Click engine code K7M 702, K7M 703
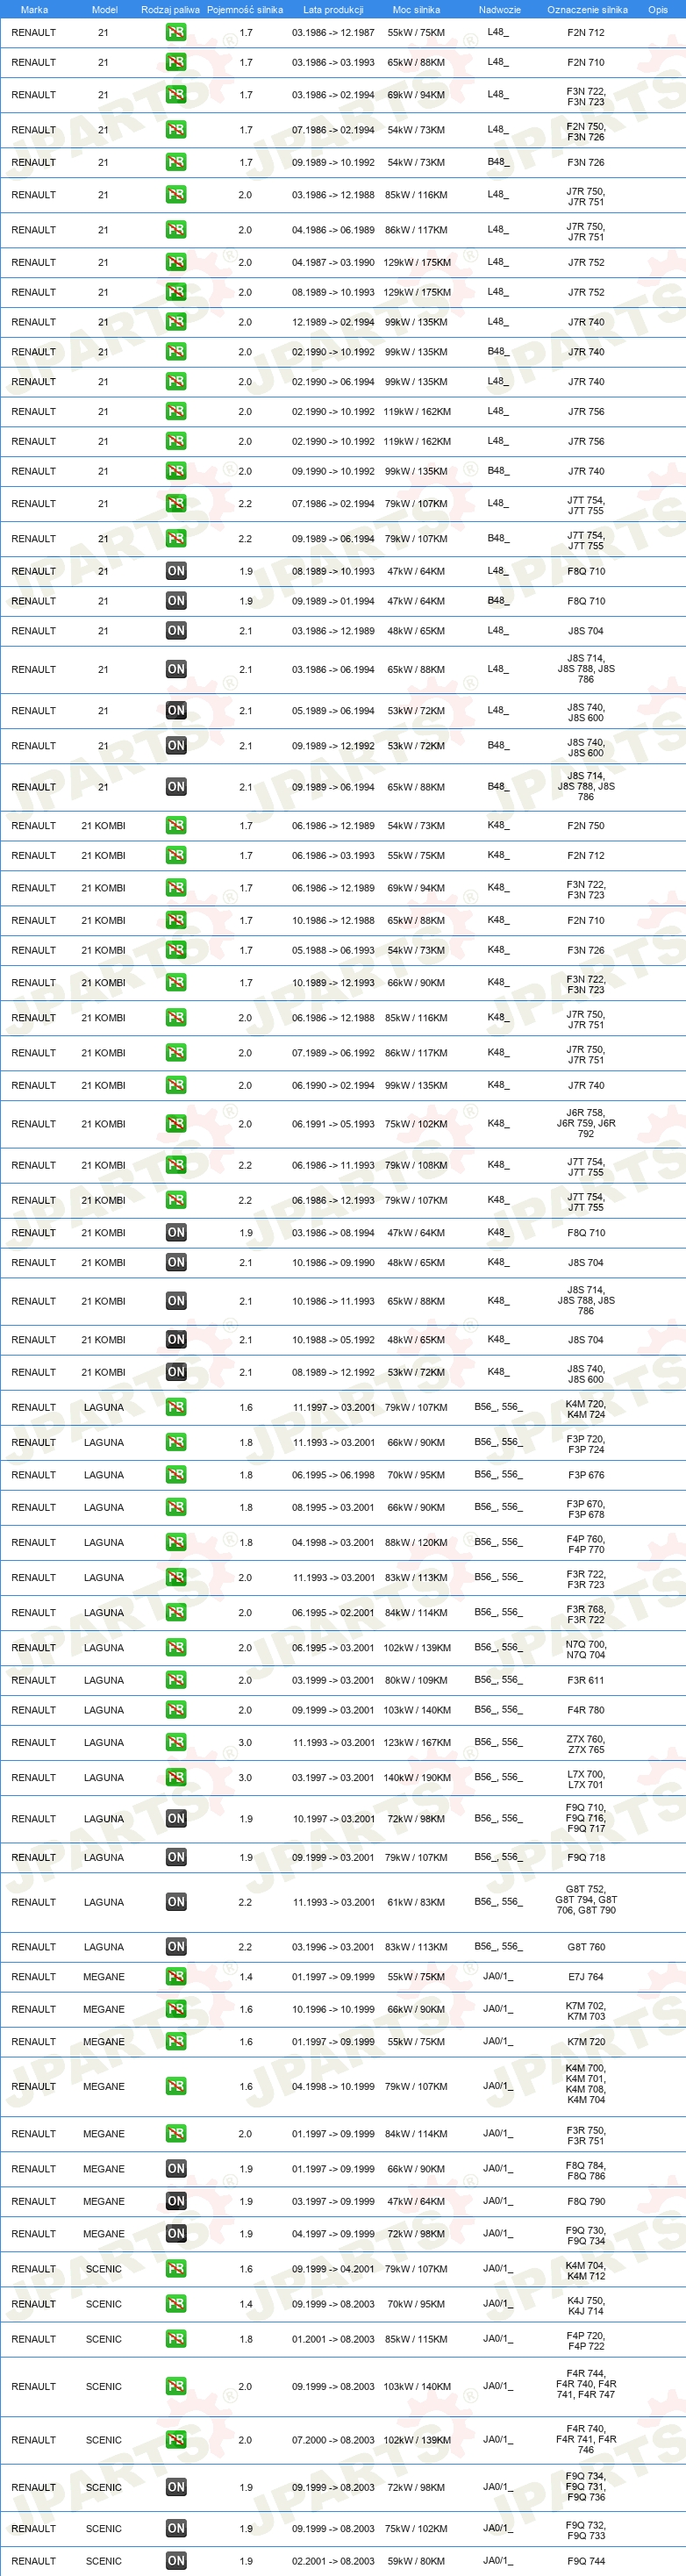The image size is (686, 2576). coord(586,2010)
